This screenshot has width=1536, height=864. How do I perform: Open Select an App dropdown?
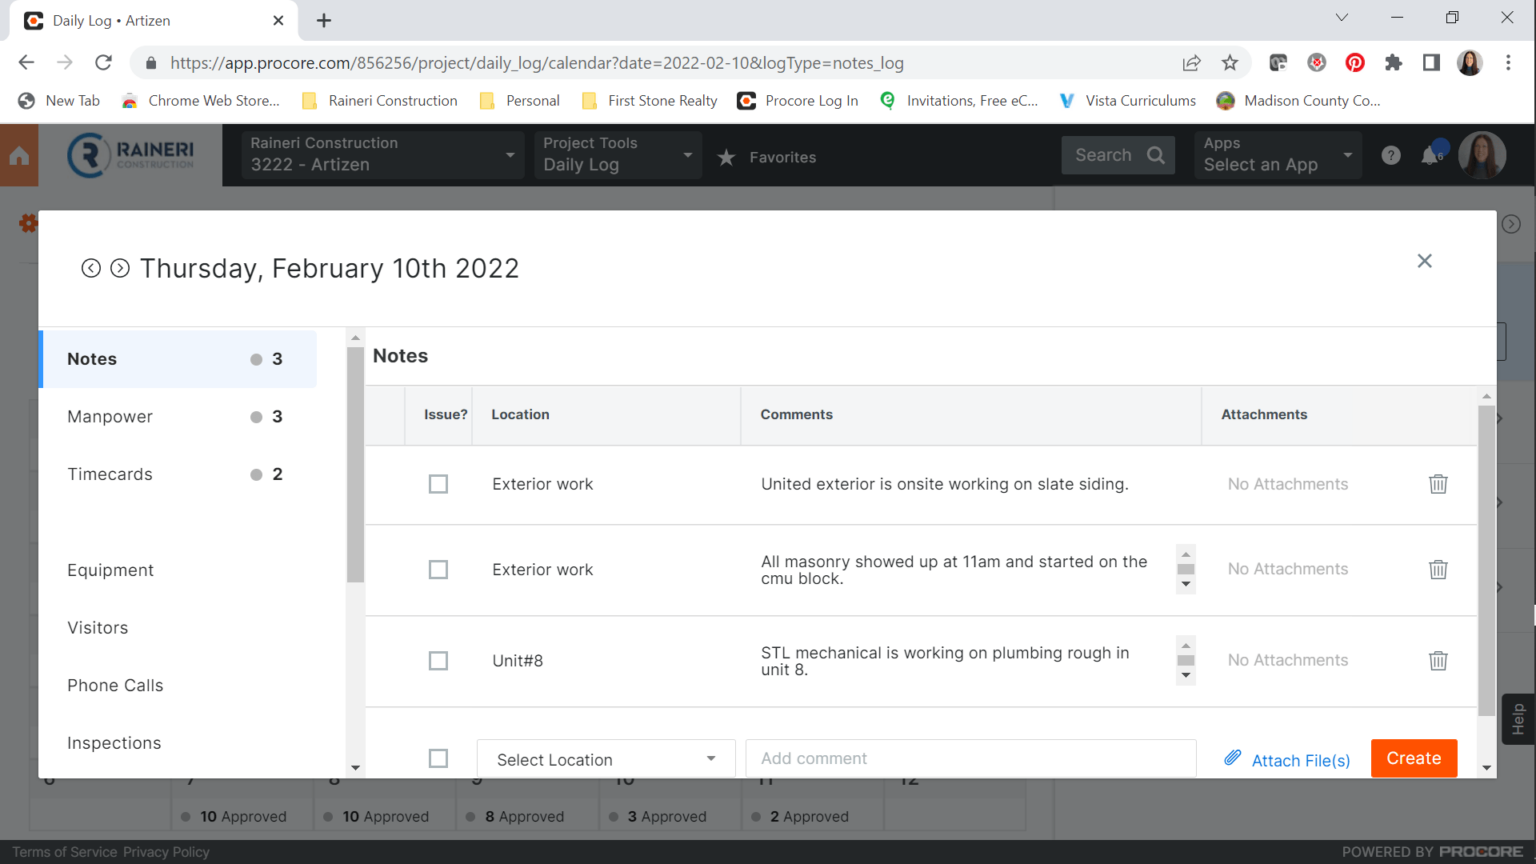coord(1278,155)
